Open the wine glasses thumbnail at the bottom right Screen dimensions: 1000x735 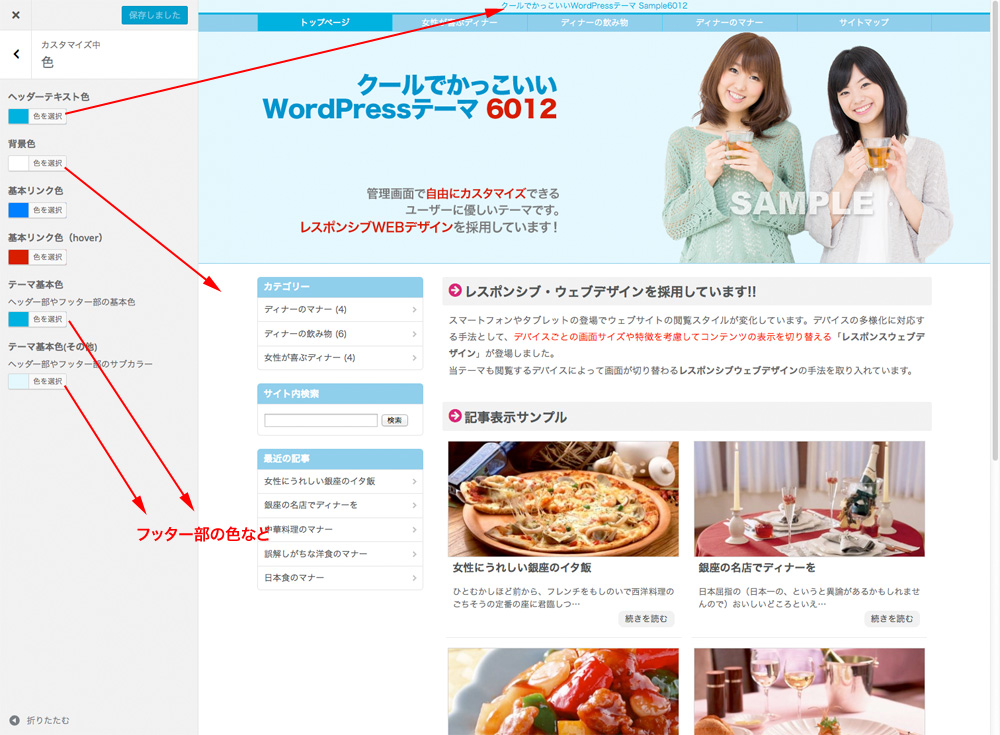809,692
